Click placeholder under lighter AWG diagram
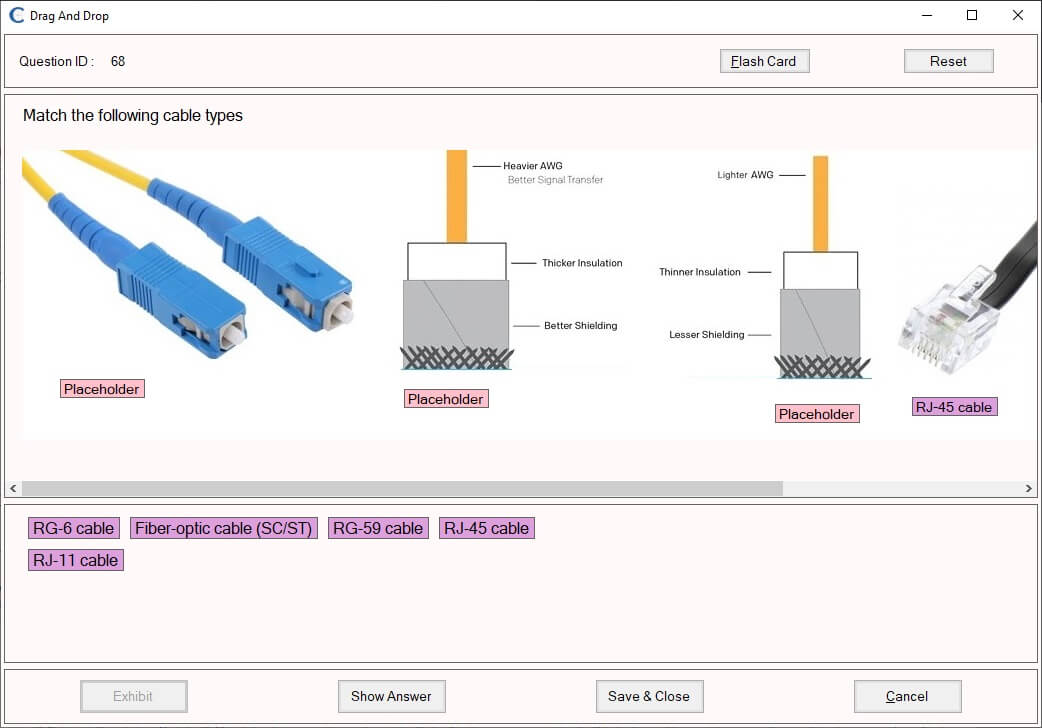This screenshot has height=728, width=1042. (817, 414)
